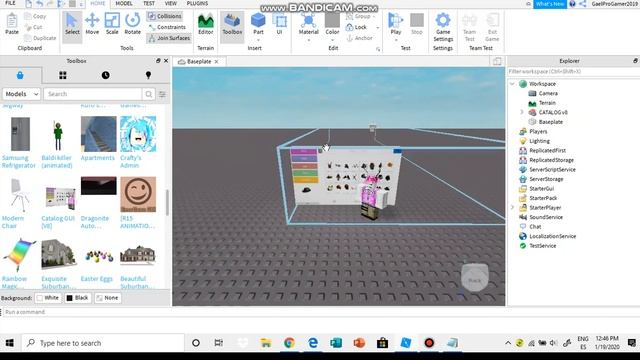Click the Toolbox search magnifier icon
This screenshot has height=360, width=640.
click(x=149, y=94)
